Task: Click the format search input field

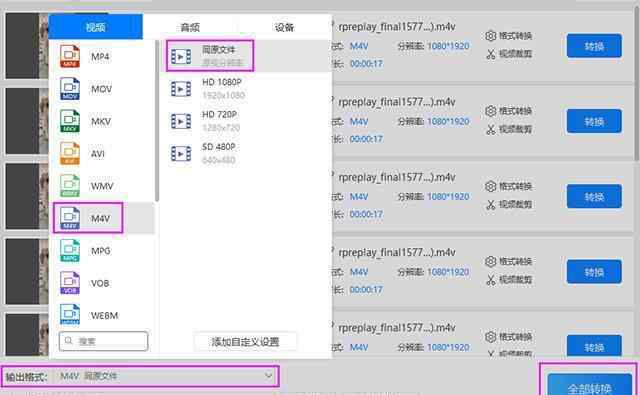Action: point(103,341)
